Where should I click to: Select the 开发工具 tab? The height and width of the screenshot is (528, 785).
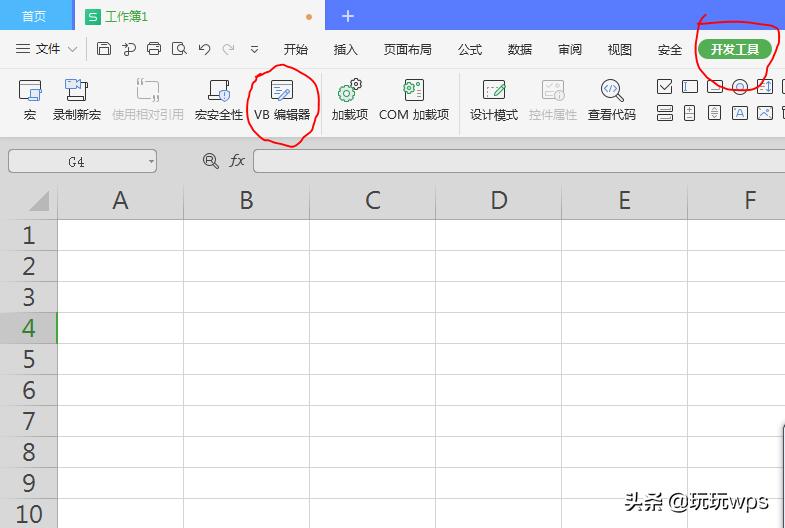tap(735, 49)
